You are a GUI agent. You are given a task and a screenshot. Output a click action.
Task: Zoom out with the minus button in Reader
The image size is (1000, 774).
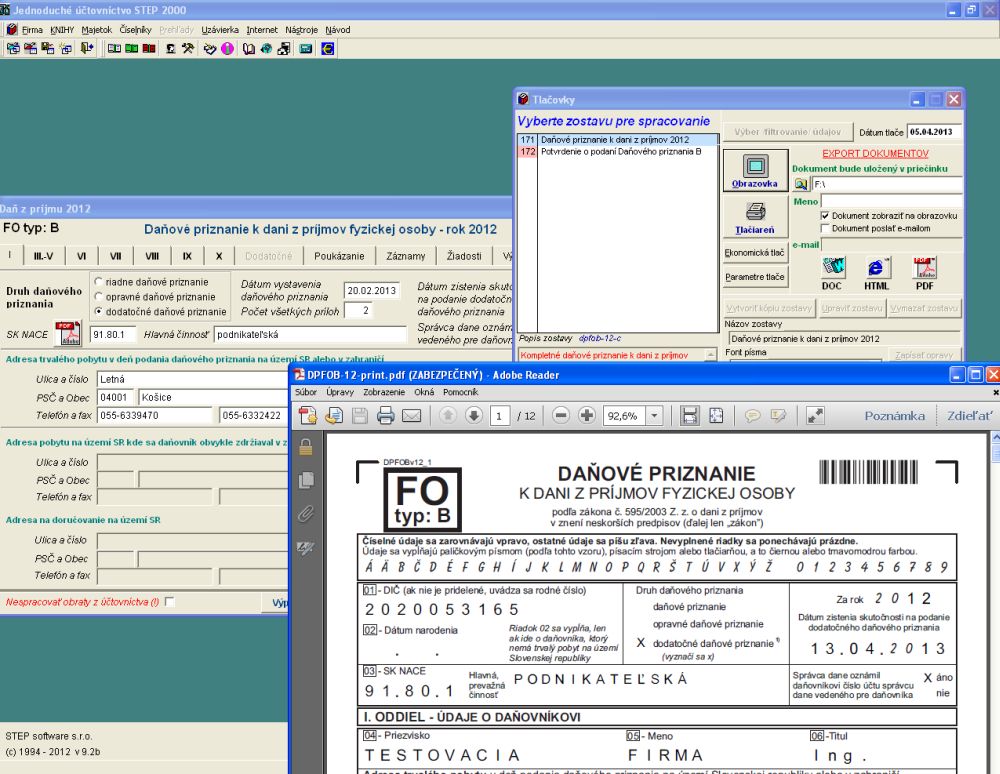point(561,416)
